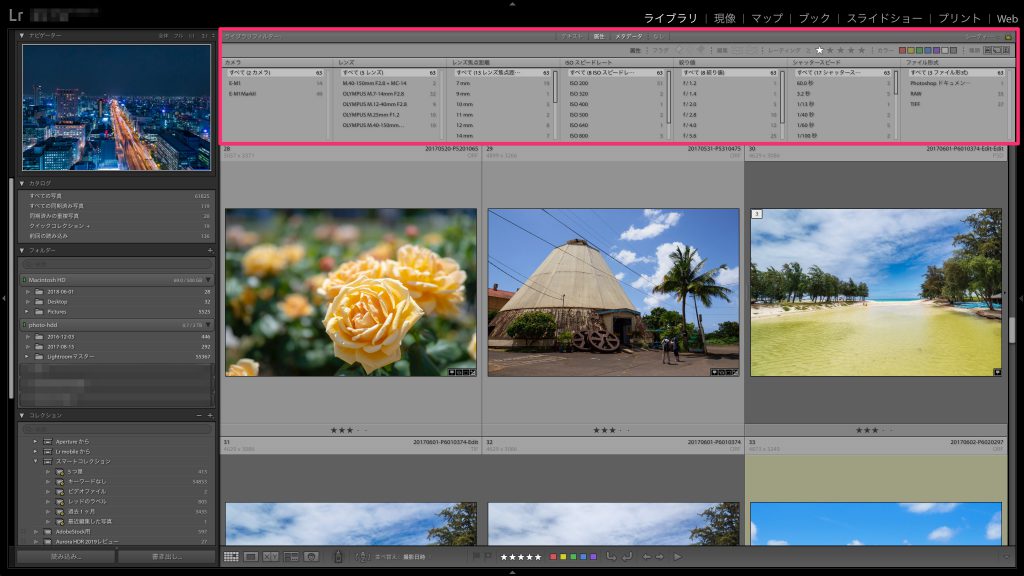Open Compare view (XY) from the toolbar
This screenshot has height=576, width=1024.
click(x=270, y=556)
